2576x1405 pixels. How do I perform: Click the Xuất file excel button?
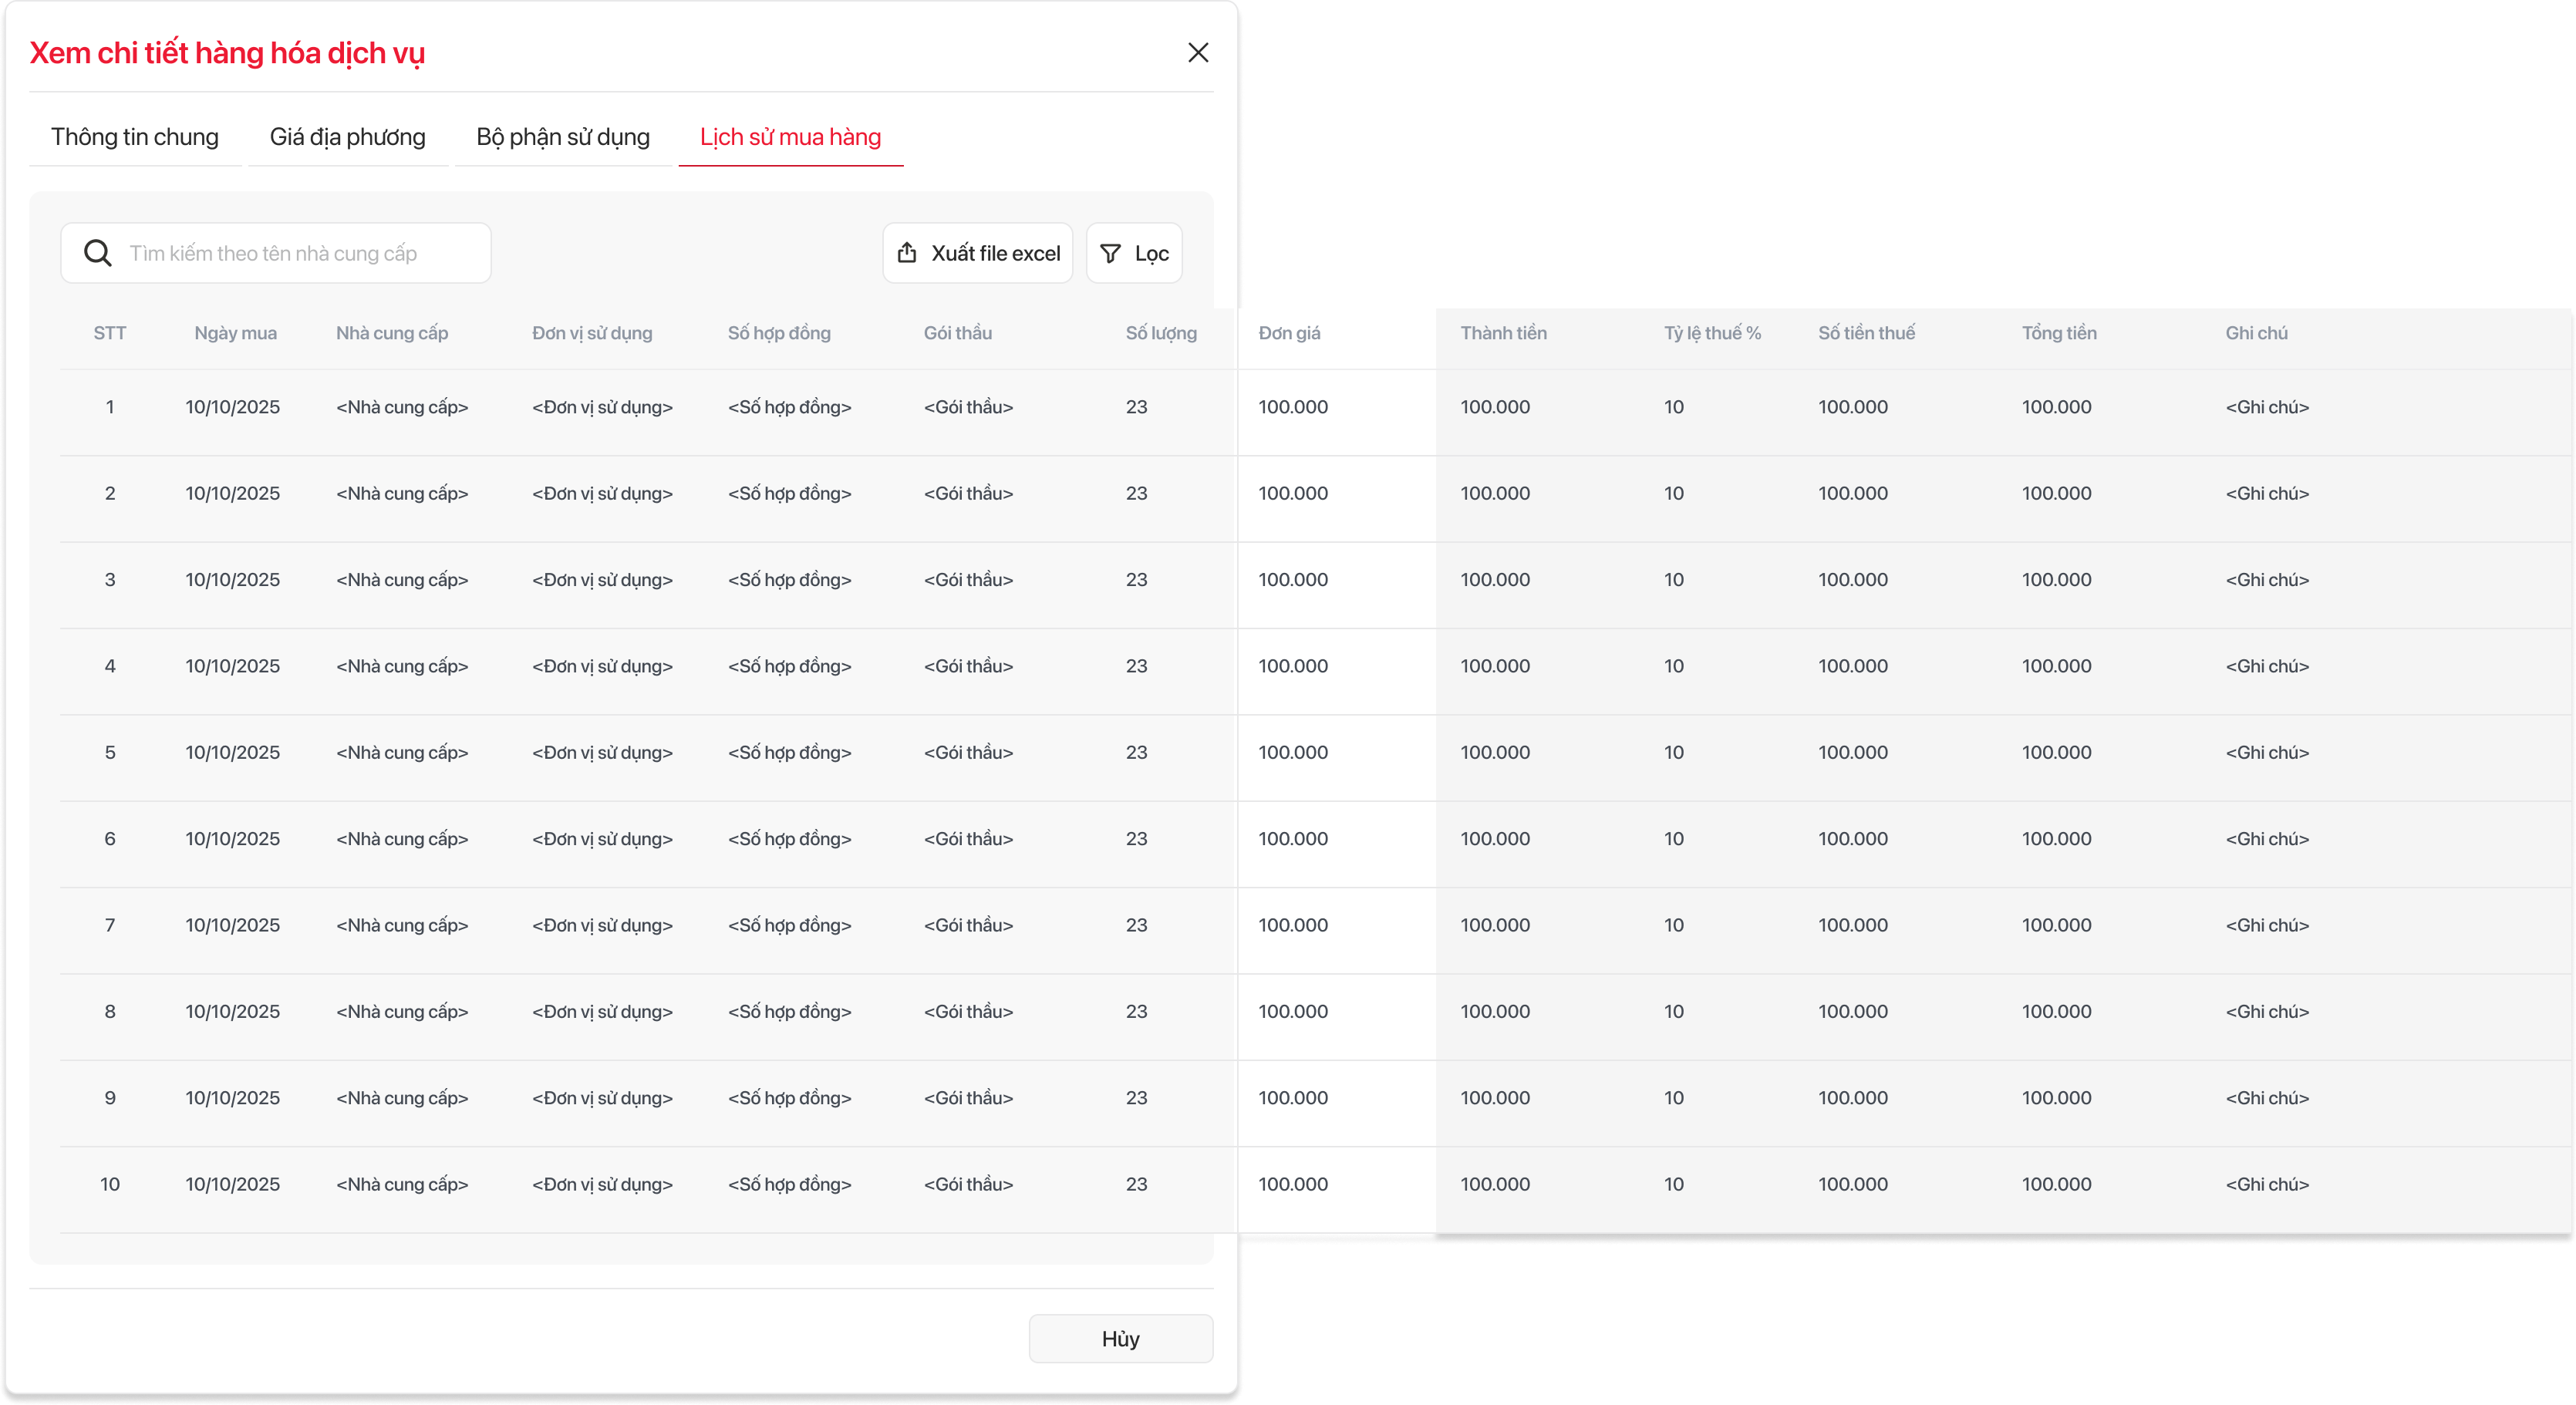[977, 253]
